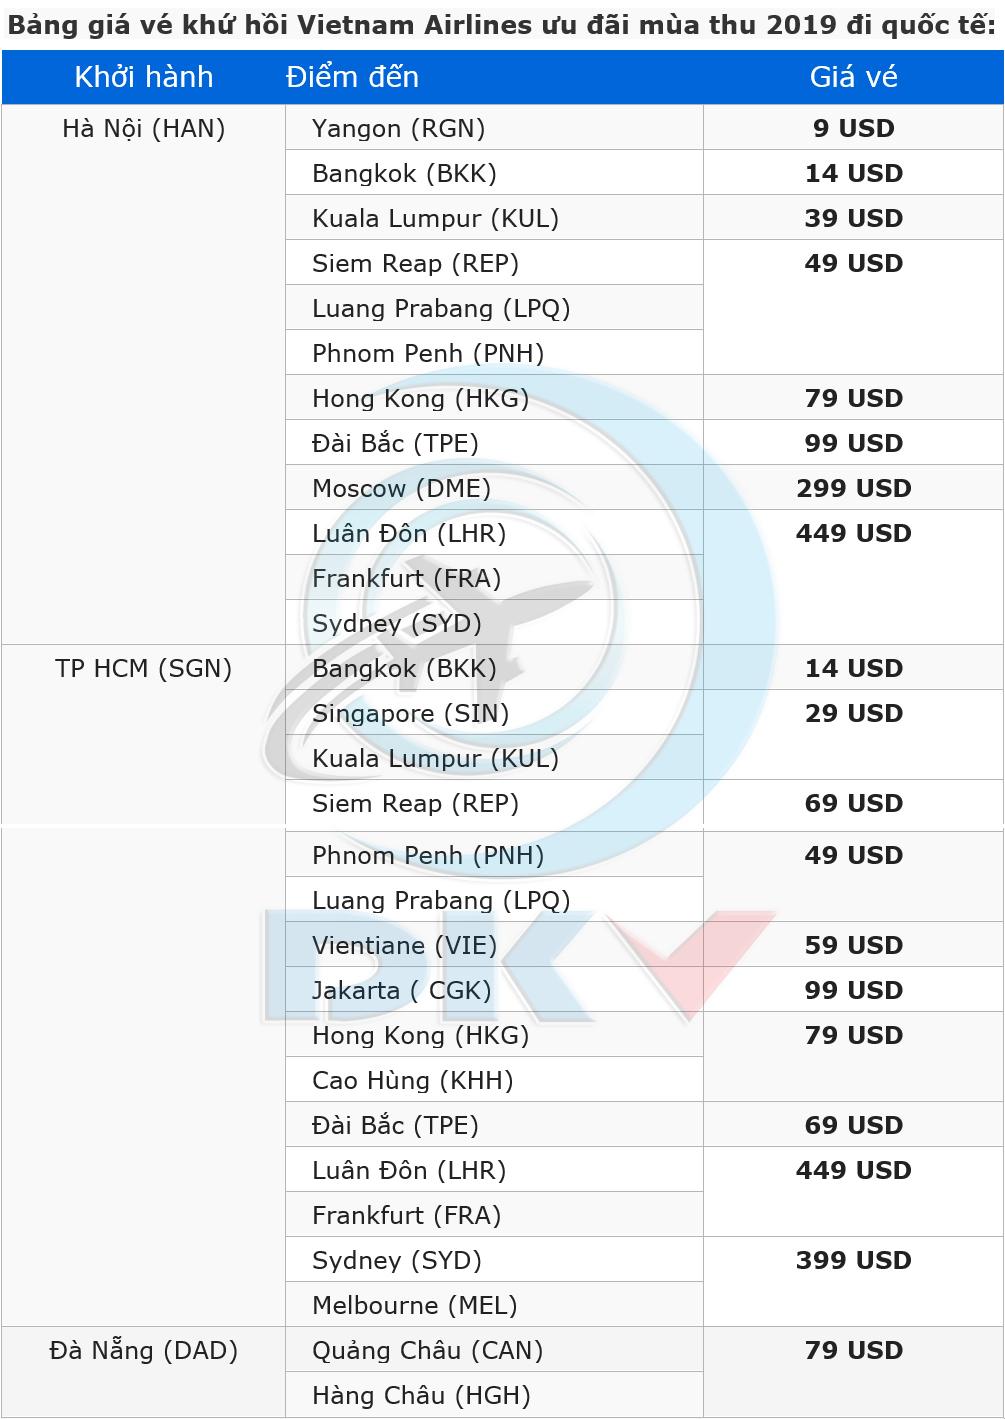Click the Điểm đến column header

click(x=352, y=77)
